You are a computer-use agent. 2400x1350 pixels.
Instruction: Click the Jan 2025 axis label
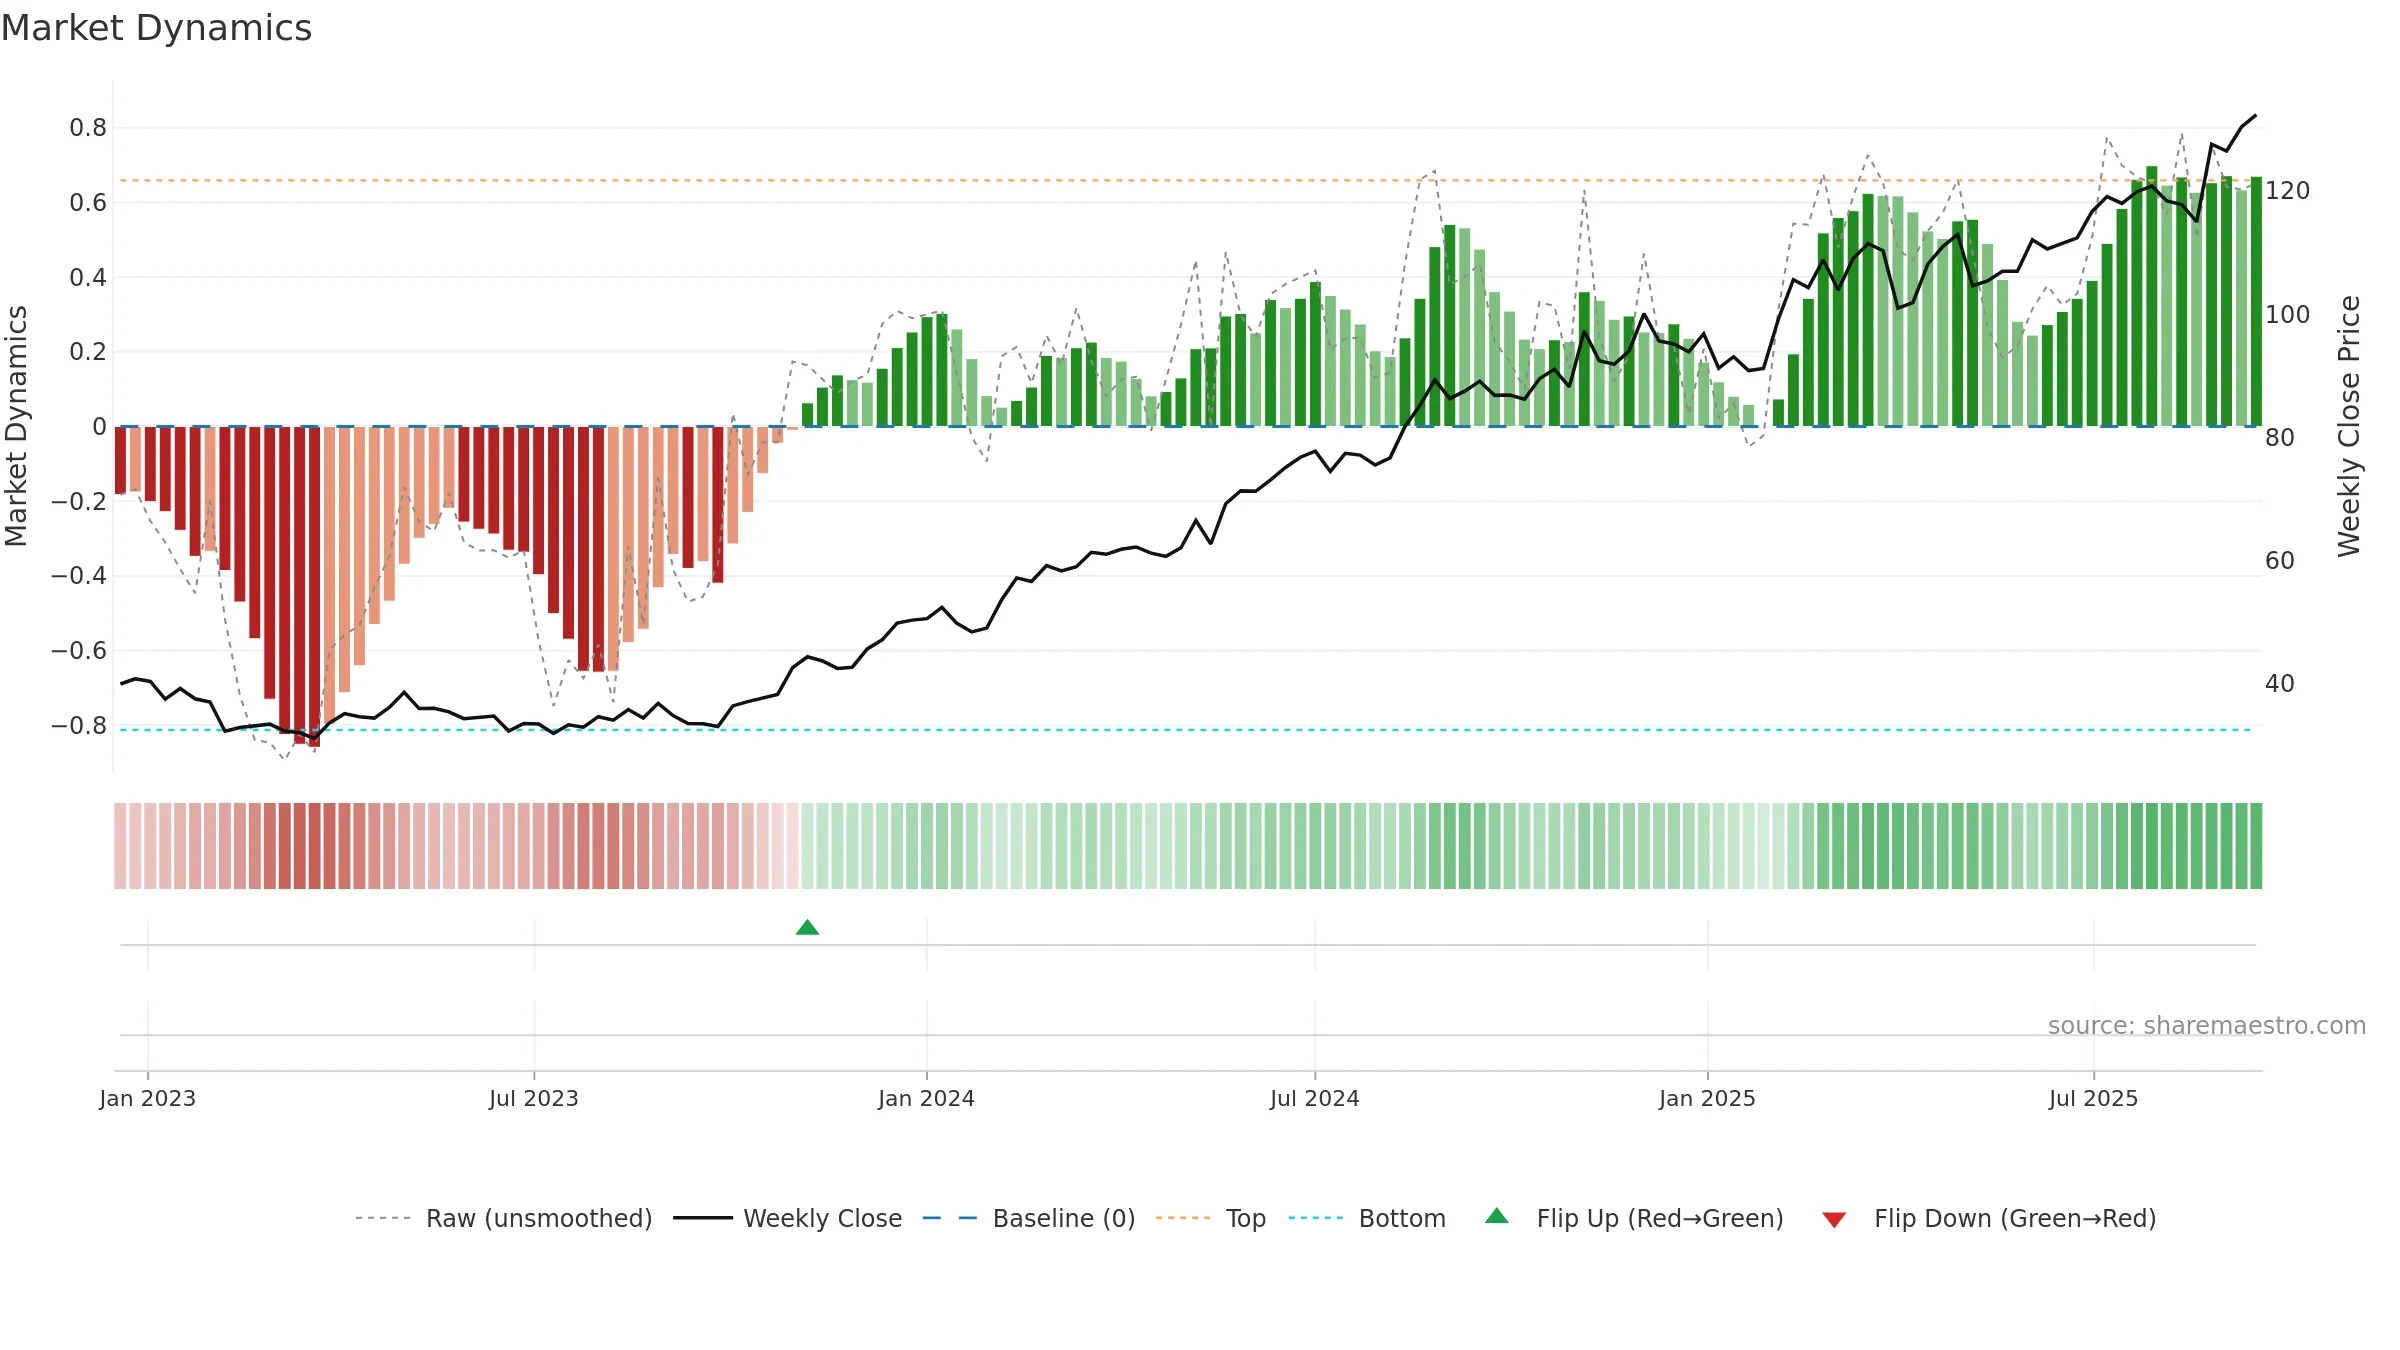click(x=1707, y=1098)
